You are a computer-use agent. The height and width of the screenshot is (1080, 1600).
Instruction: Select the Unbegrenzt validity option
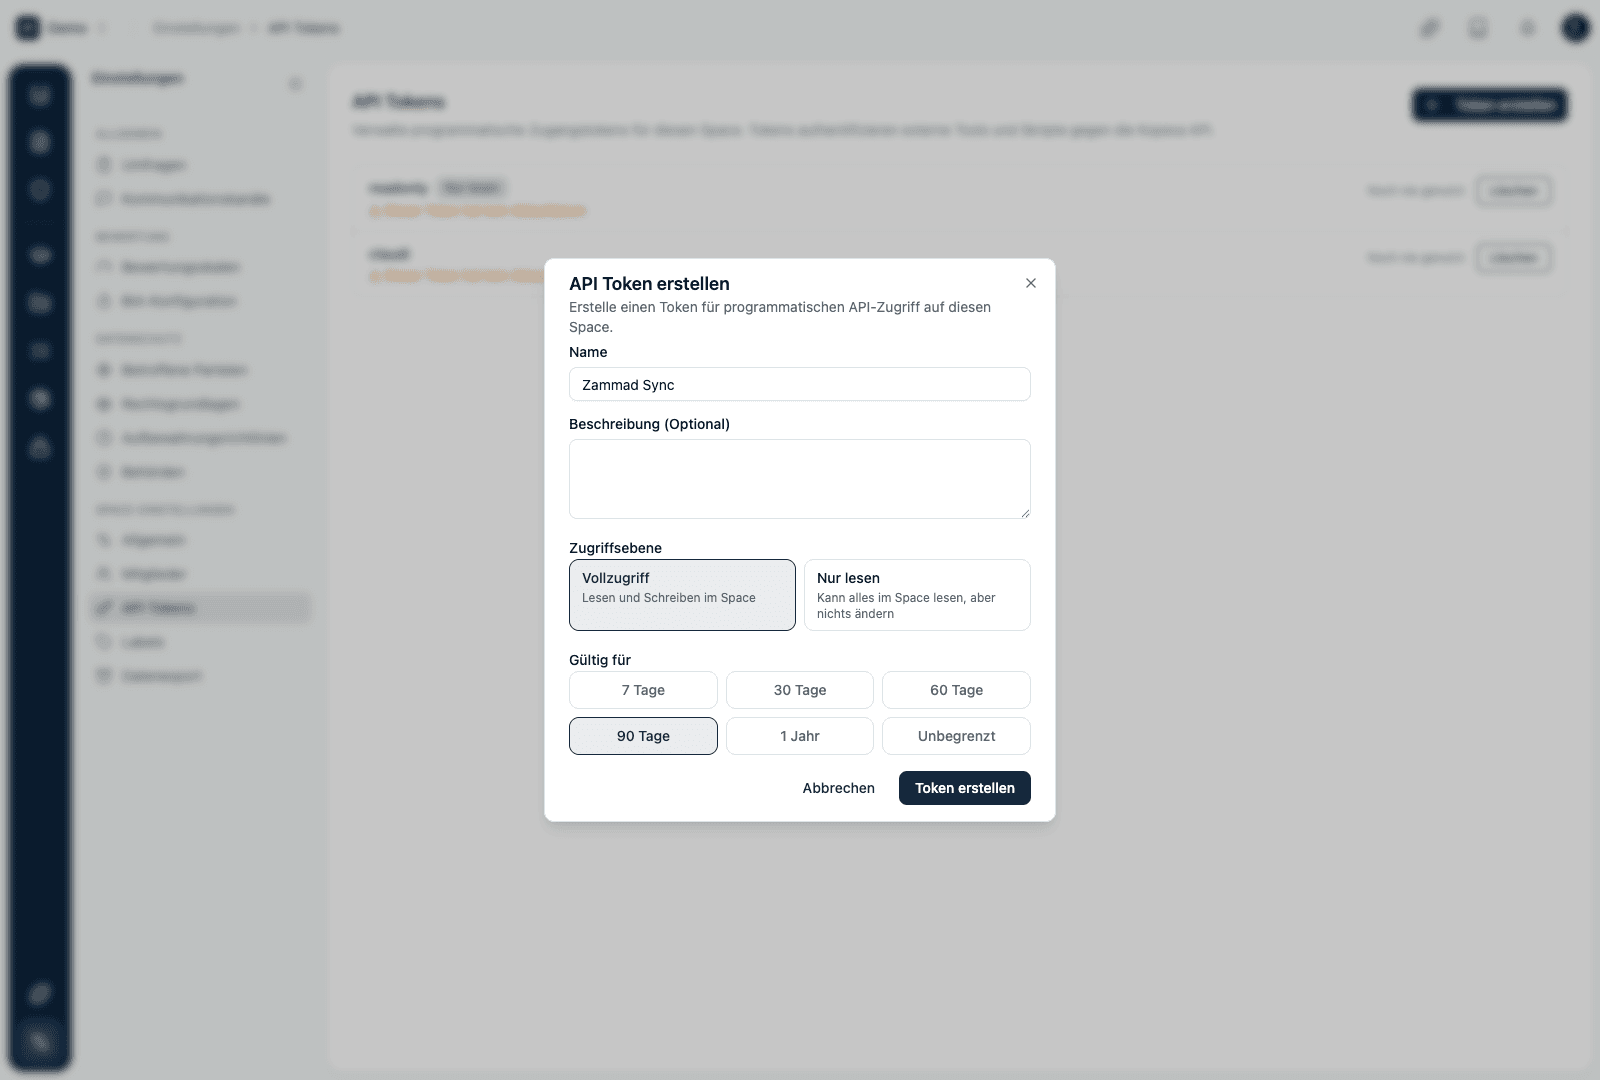[x=956, y=736]
